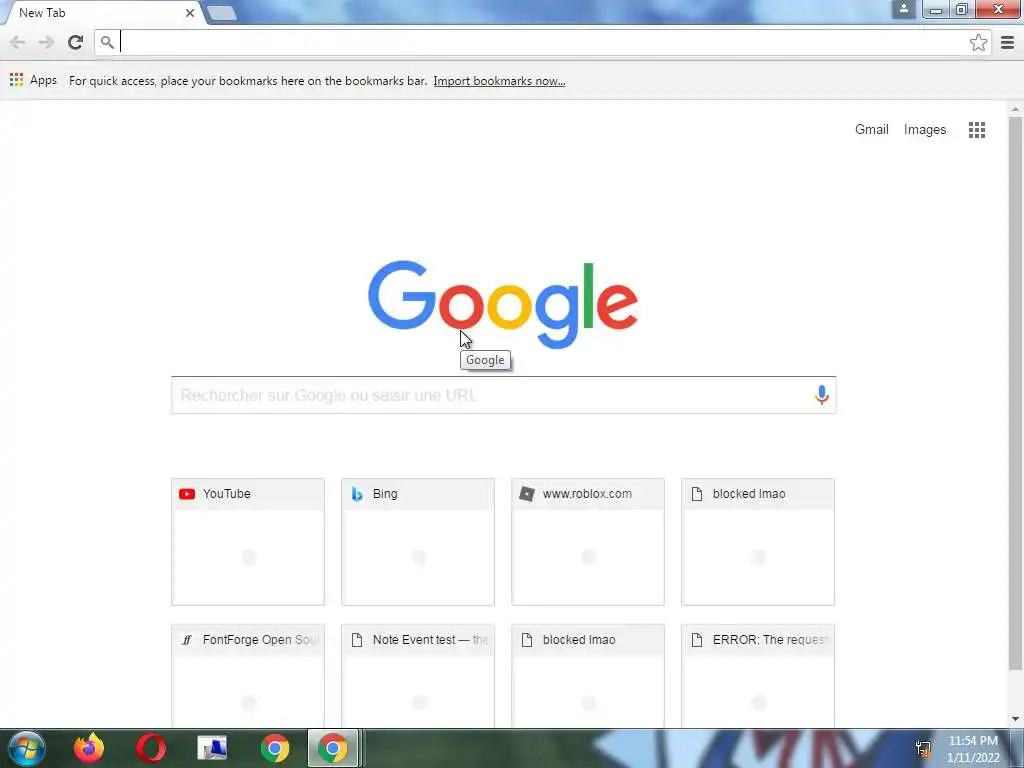The image size is (1024, 768).
Task: Open the blocked lmao tile in top row
Action: click(758, 542)
